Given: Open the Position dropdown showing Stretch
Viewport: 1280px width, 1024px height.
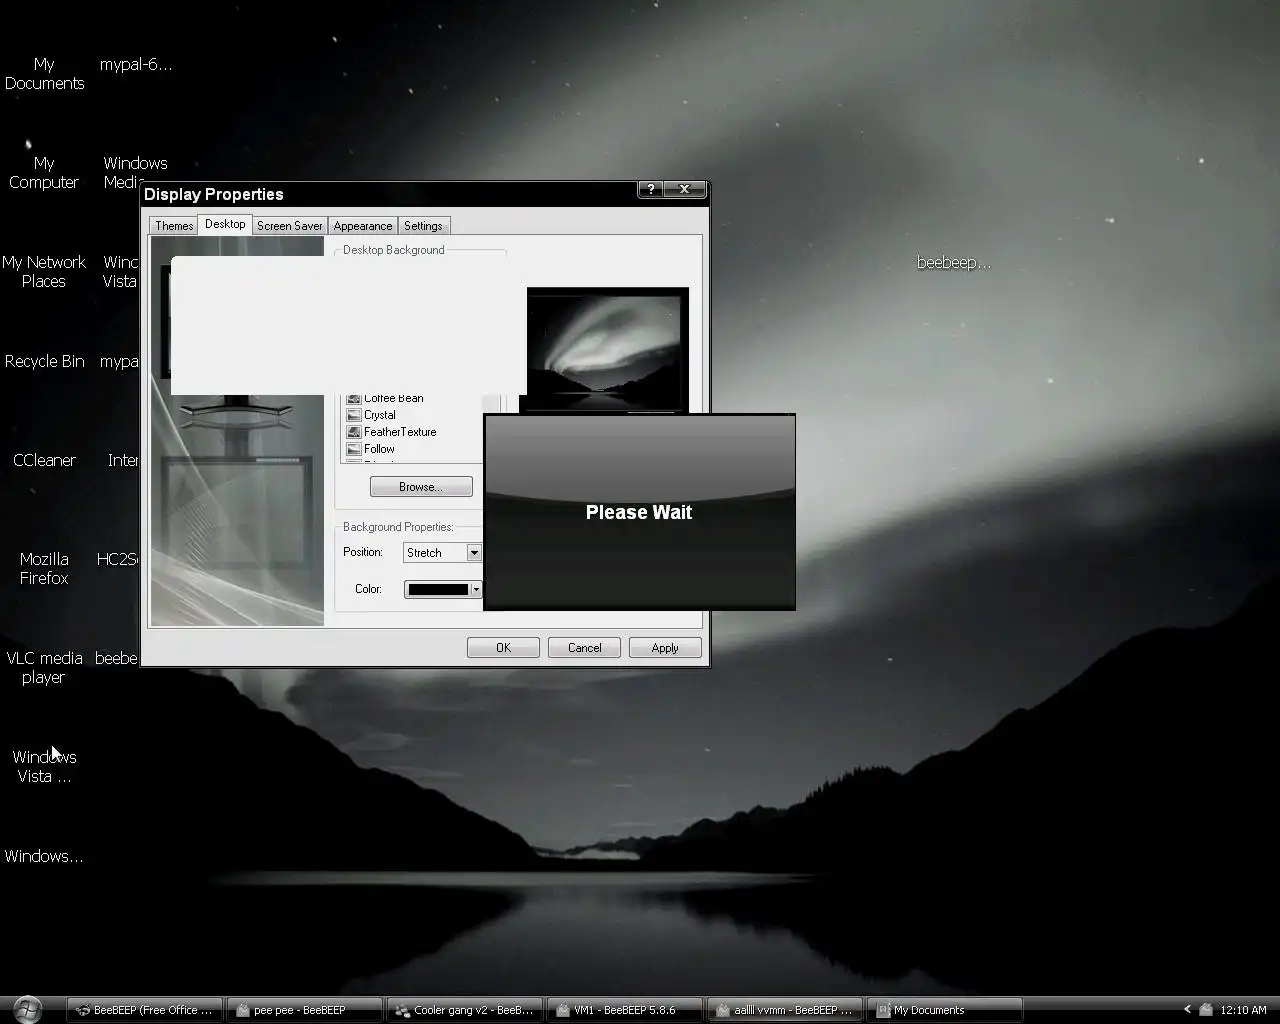Looking at the screenshot, I should tap(443, 553).
